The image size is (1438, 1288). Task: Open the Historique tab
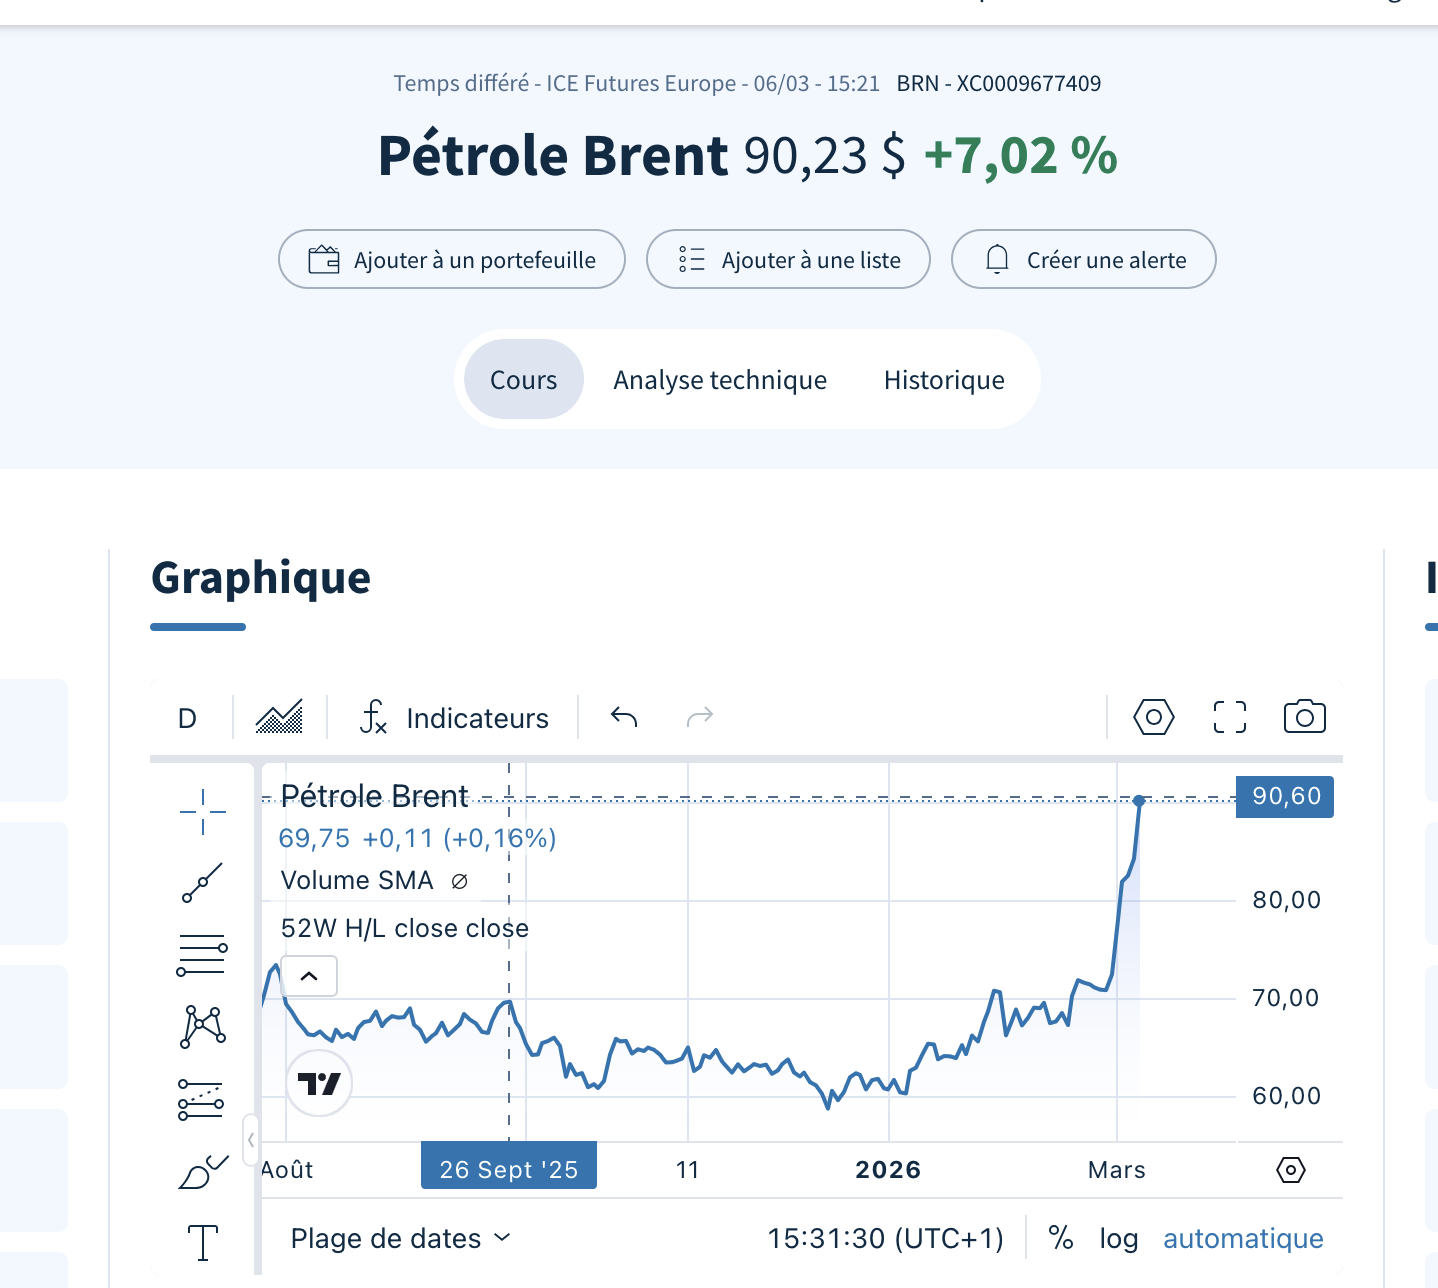944,380
